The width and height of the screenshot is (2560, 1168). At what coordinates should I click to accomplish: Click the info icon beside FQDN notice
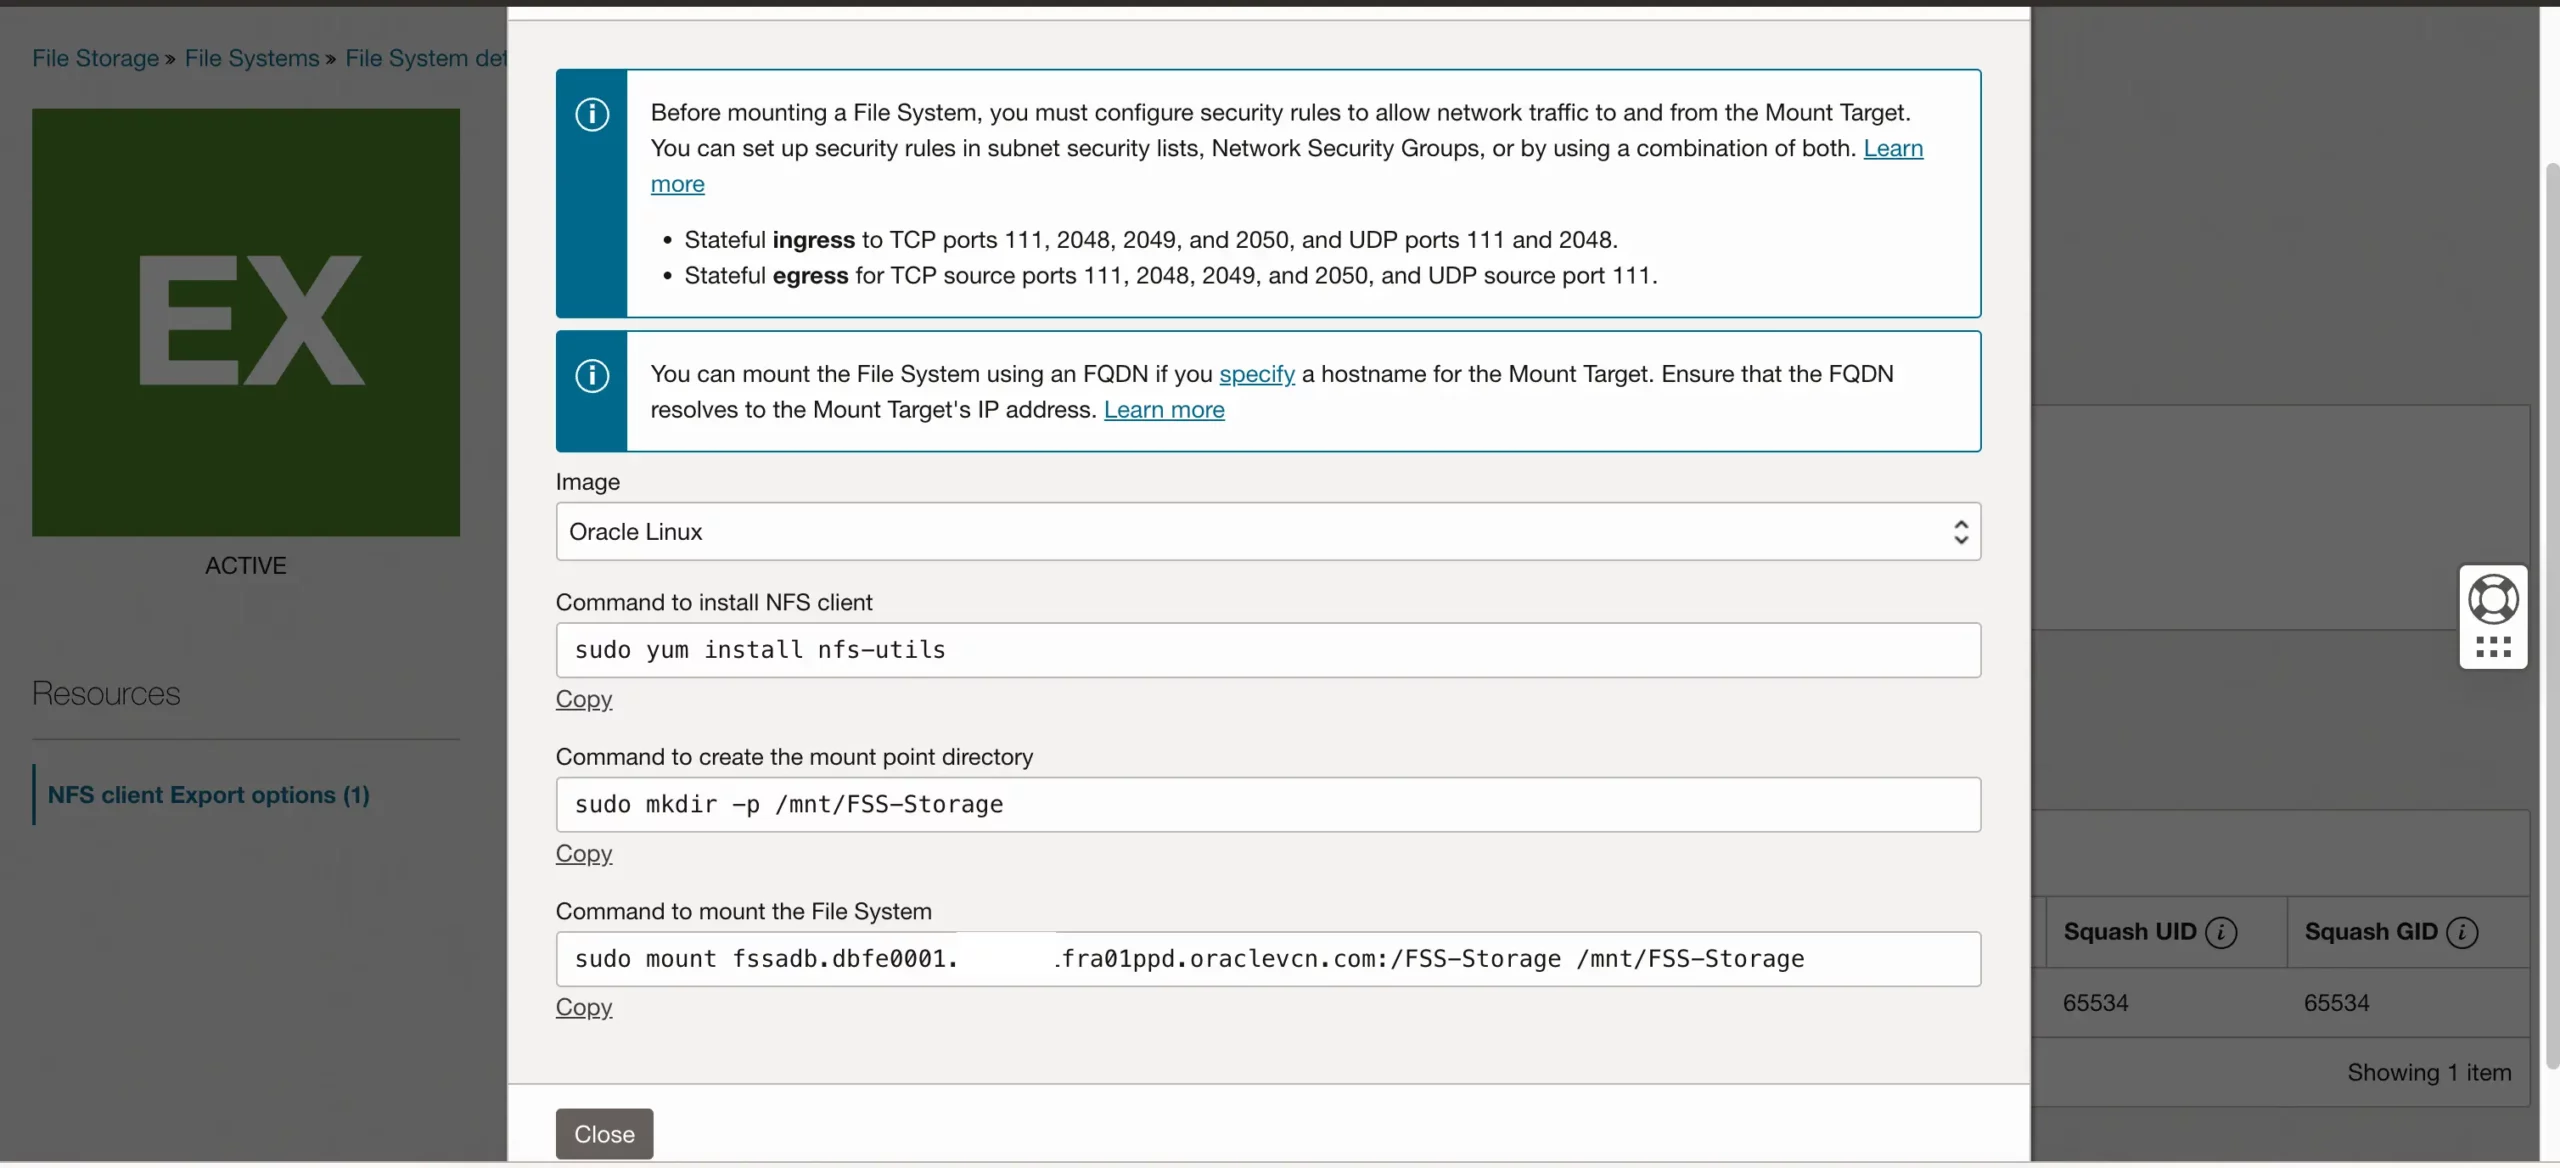point(592,375)
